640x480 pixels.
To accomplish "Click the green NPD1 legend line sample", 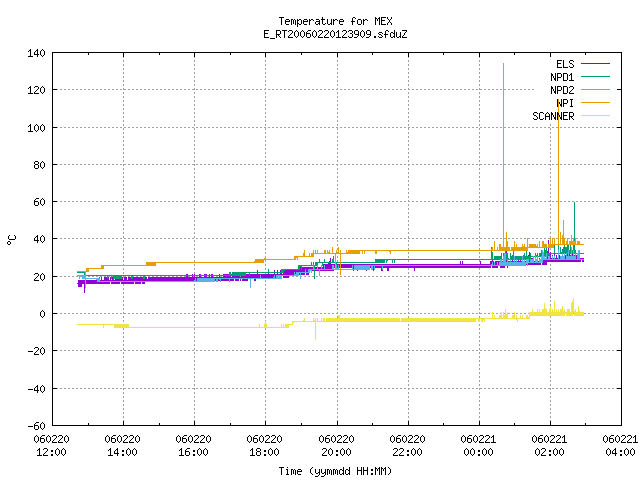I will 595,76.
